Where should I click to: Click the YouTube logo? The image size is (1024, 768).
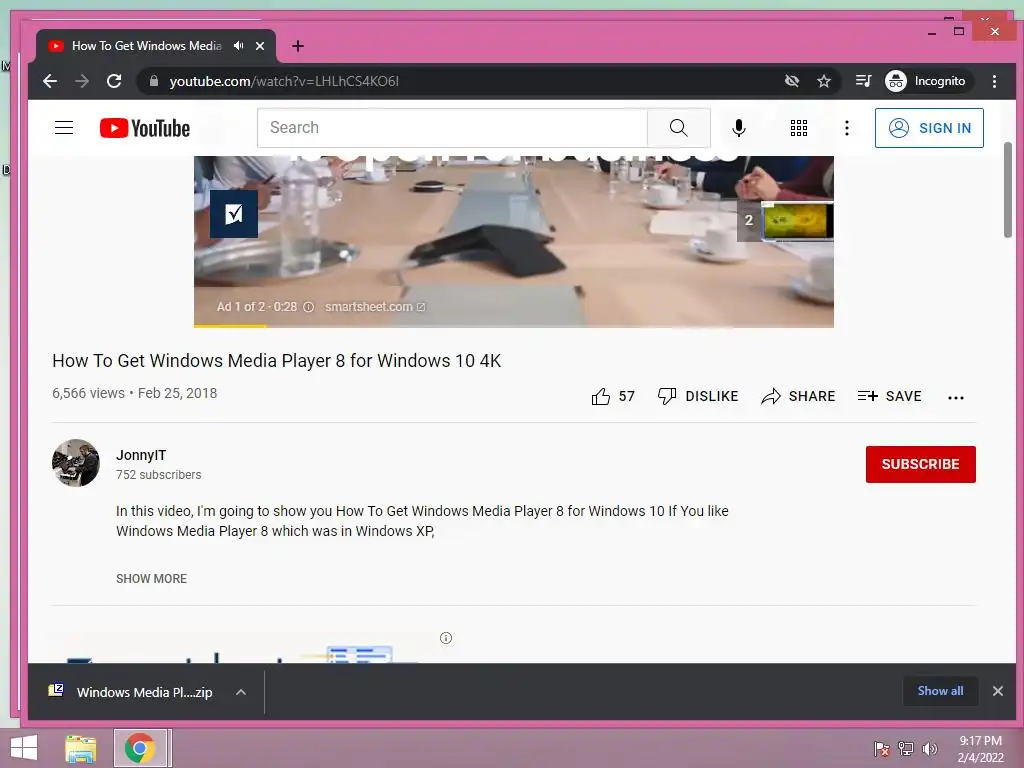pyautogui.click(x=145, y=128)
